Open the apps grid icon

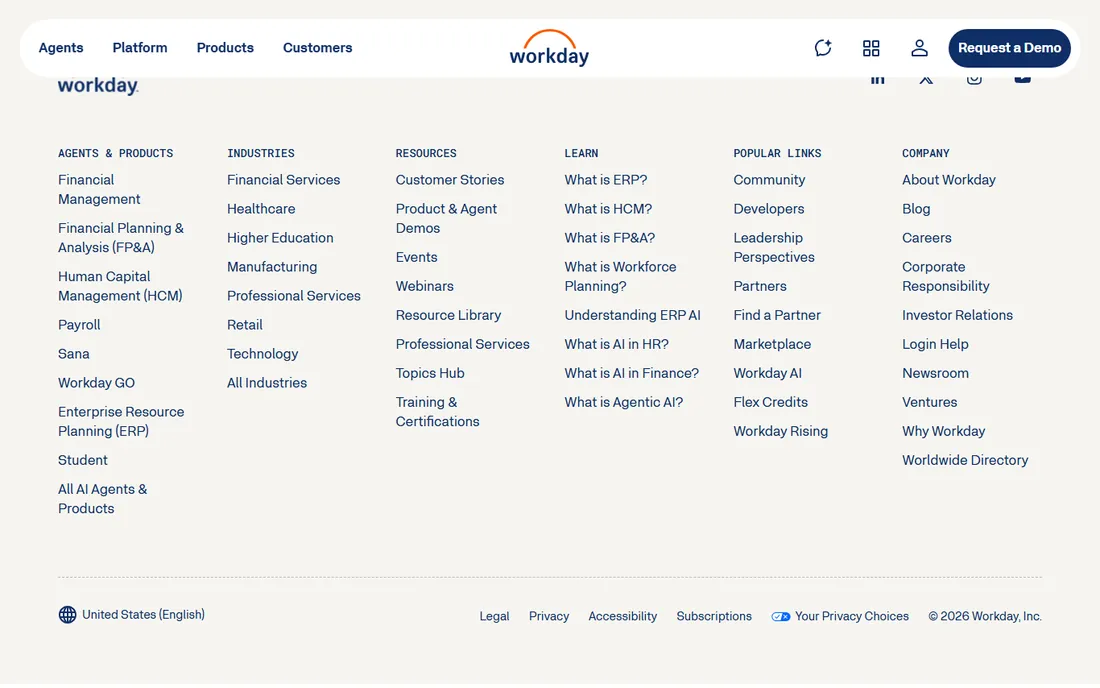tap(871, 48)
